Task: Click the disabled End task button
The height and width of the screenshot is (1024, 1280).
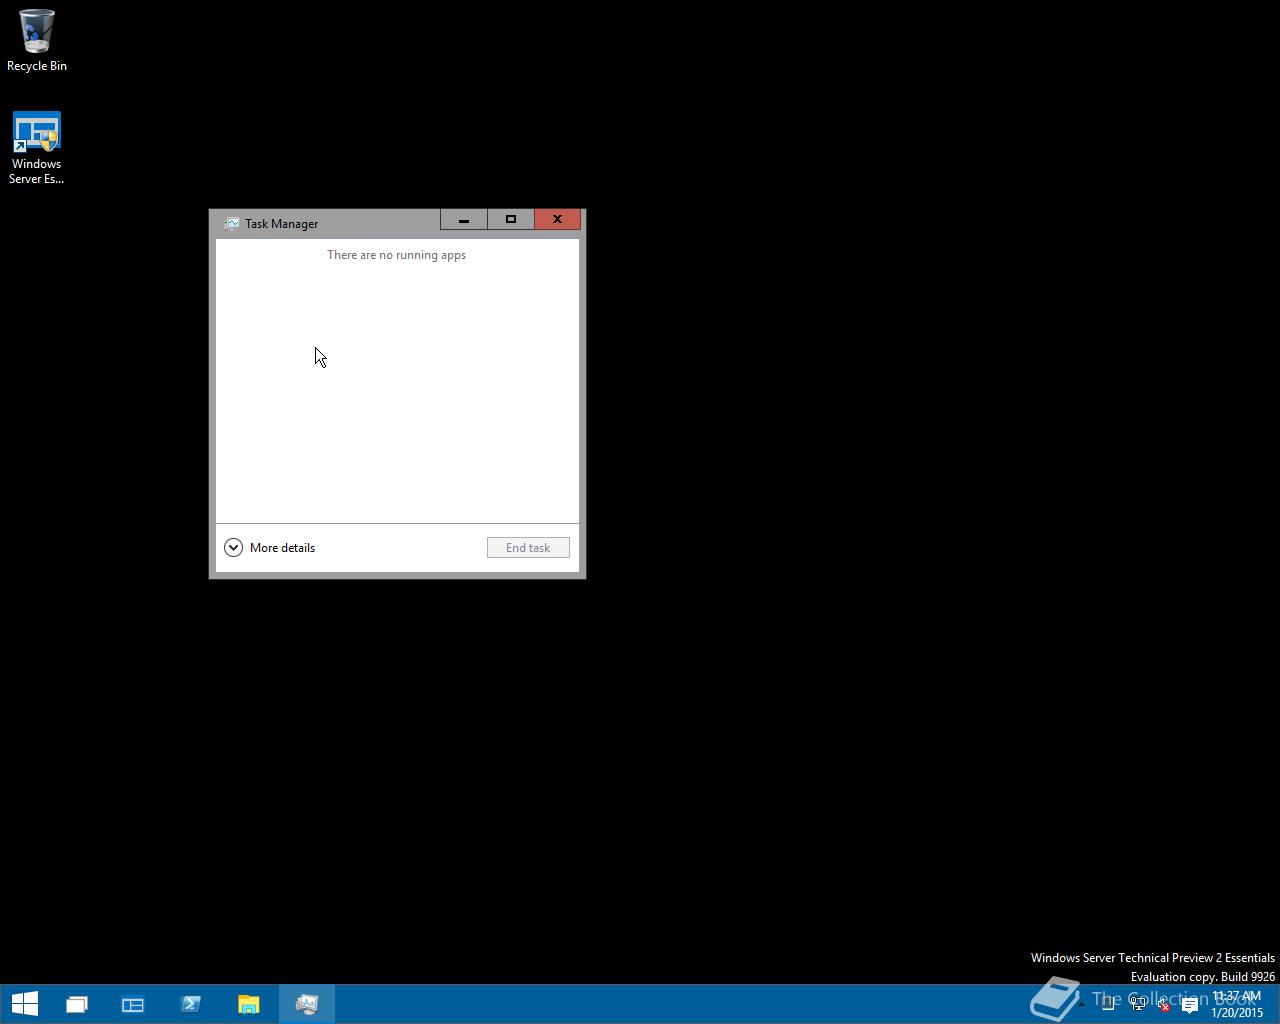Action: pyautogui.click(x=528, y=548)
